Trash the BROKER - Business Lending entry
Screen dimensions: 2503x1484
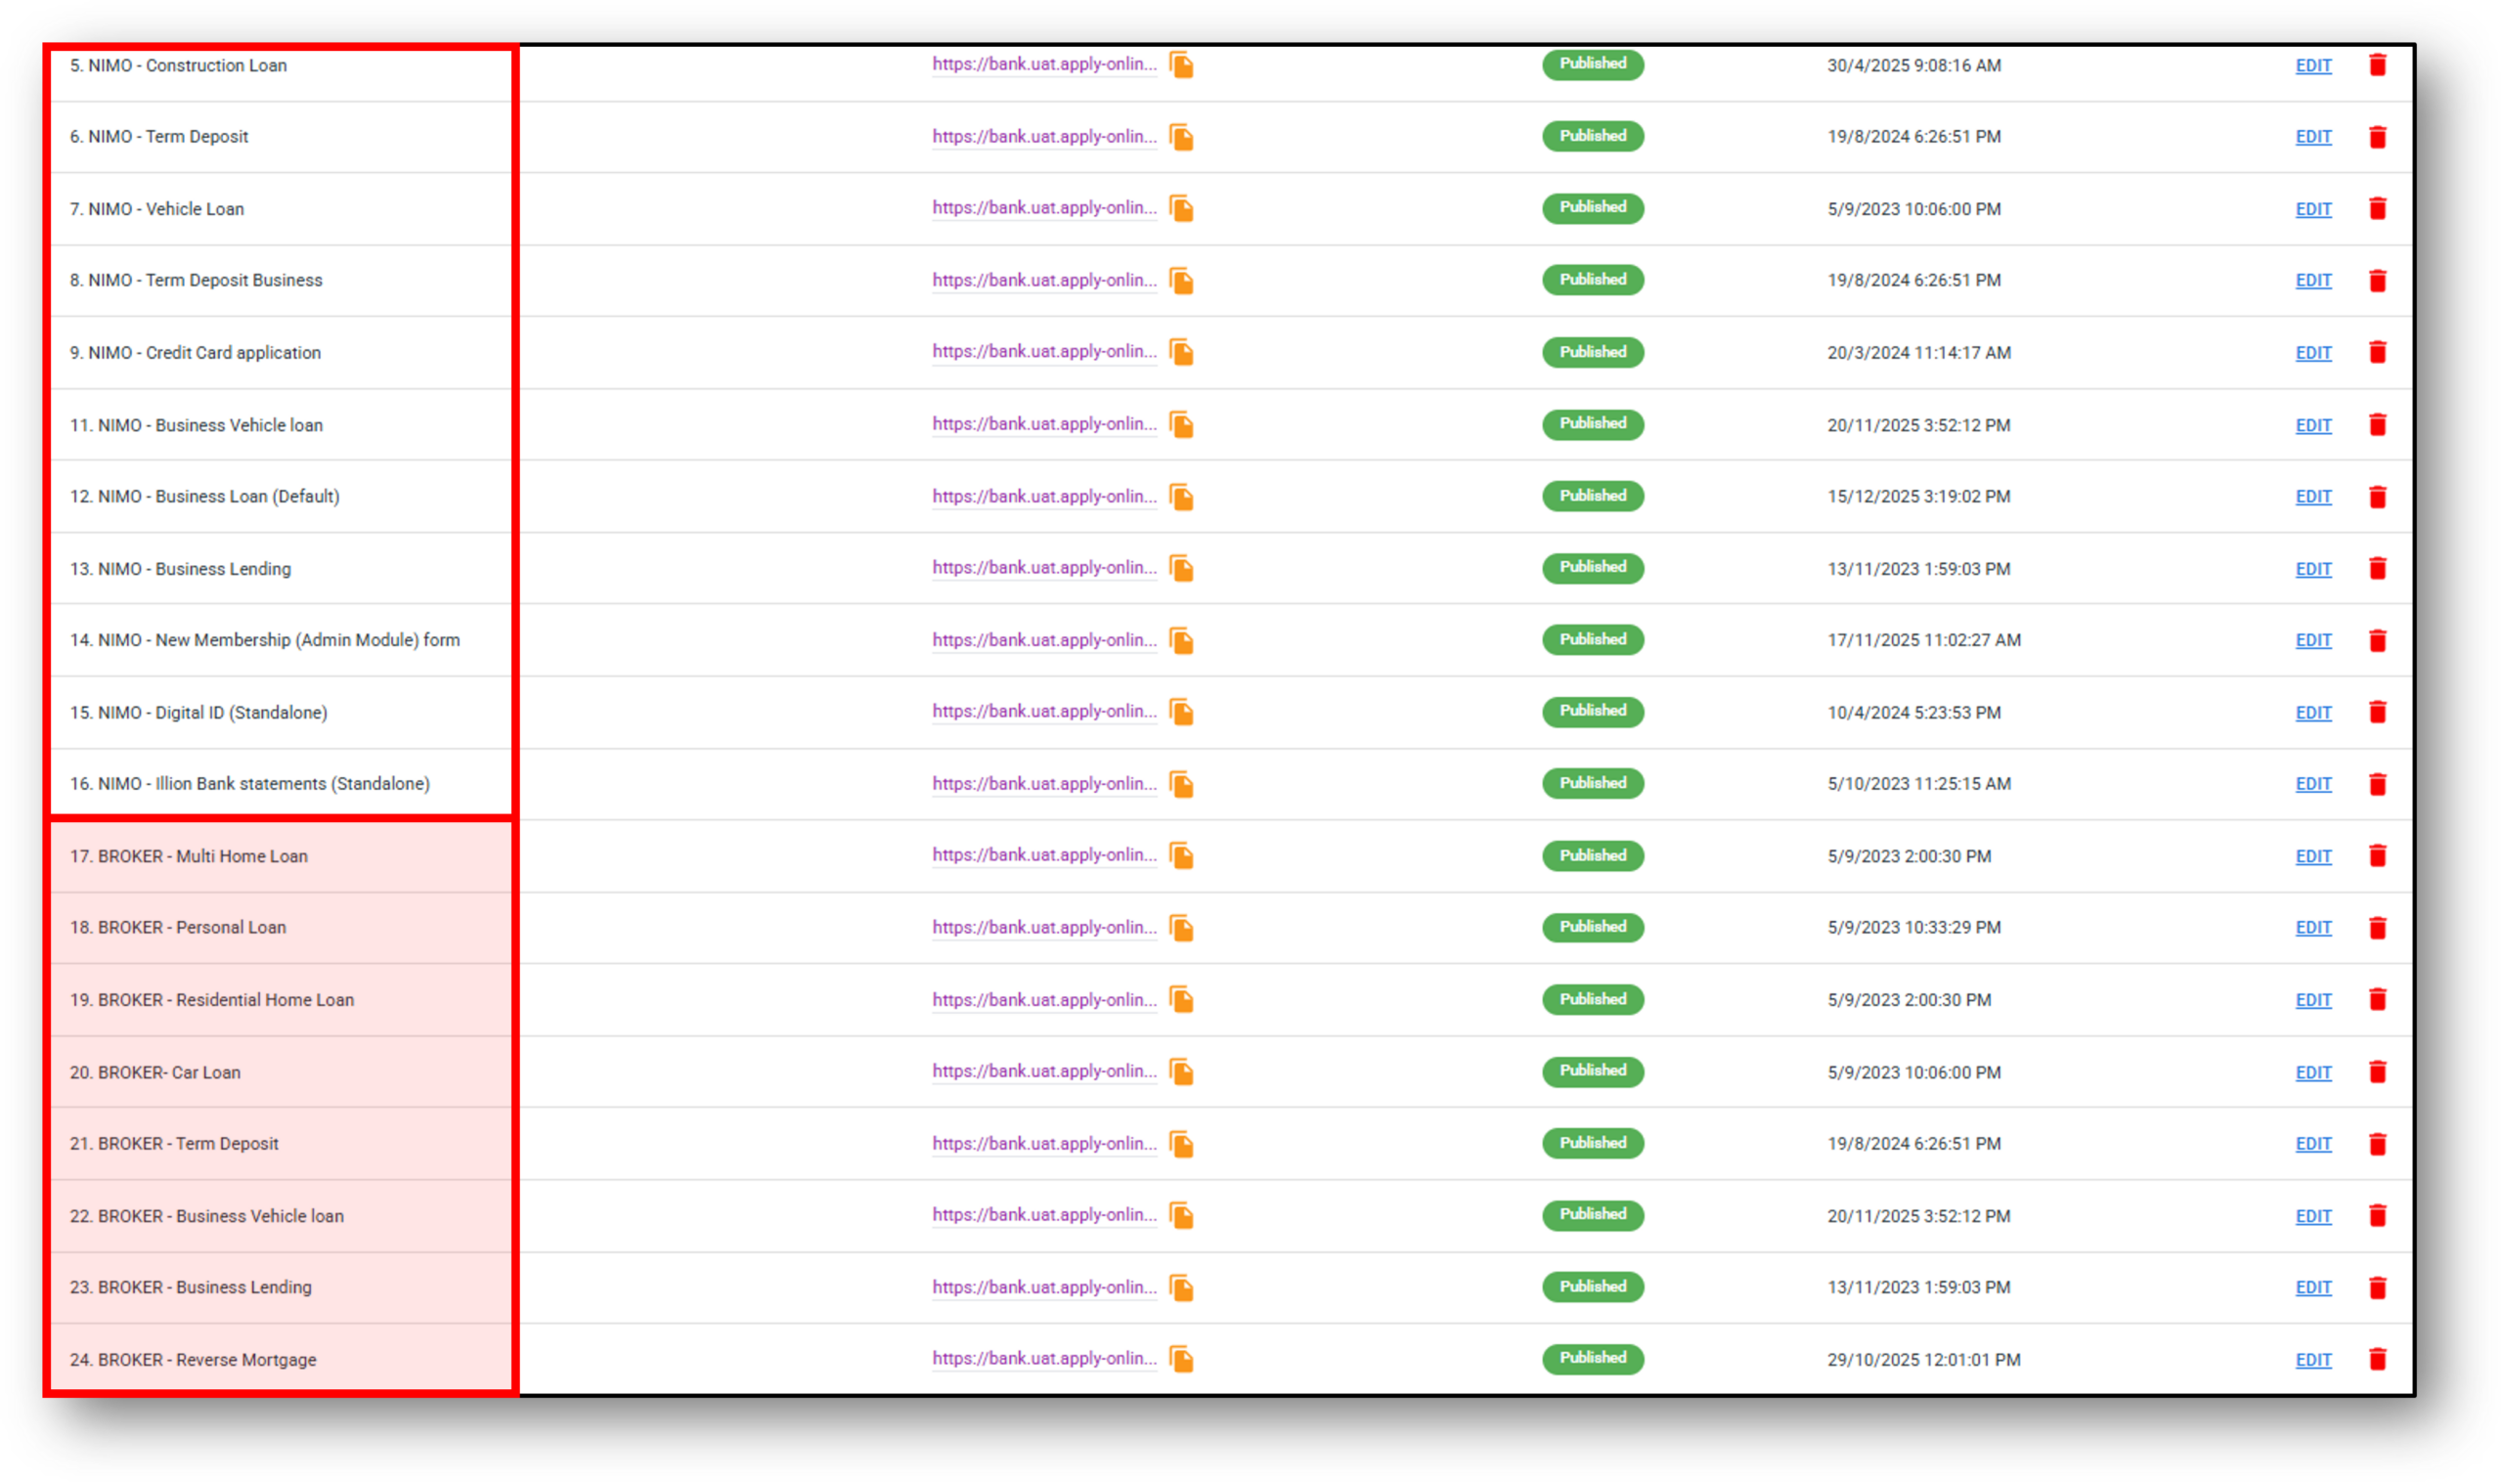click(2377, 1287)
